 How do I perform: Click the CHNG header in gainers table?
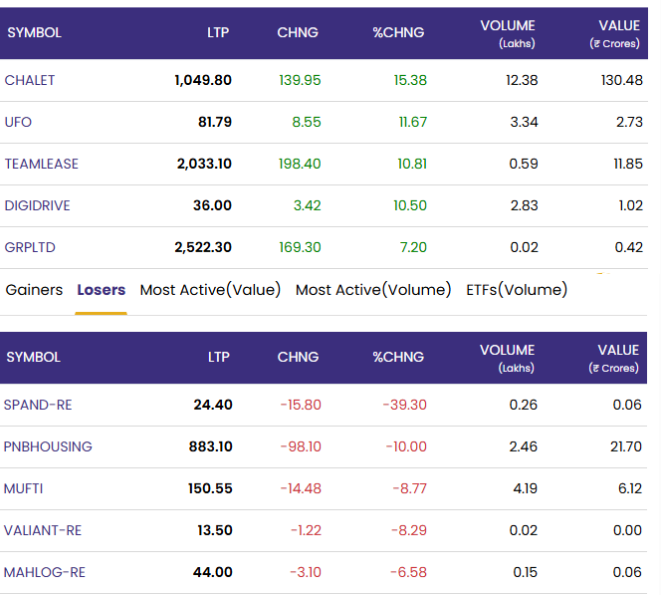tap(298, 33)
